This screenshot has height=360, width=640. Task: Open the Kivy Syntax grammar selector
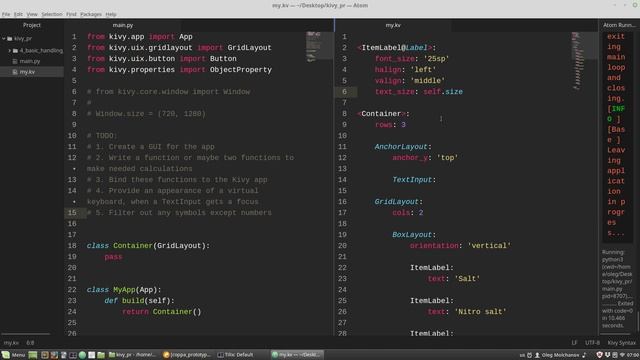click(622, 343)
